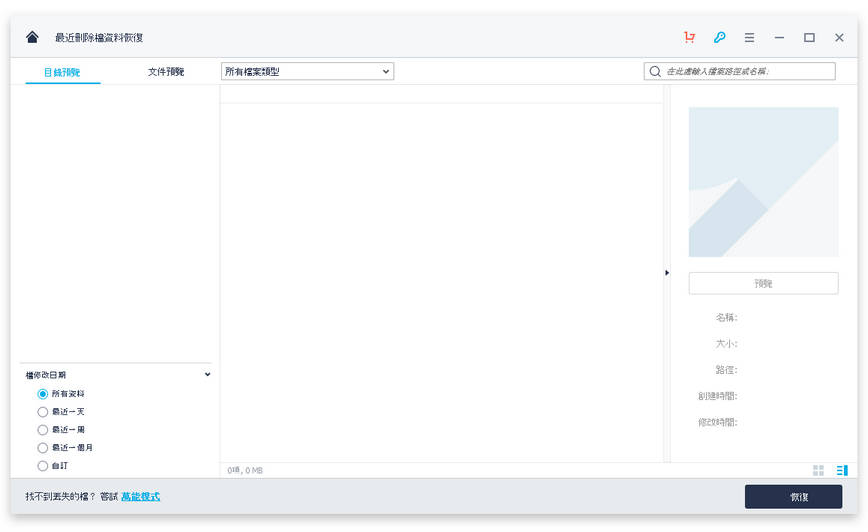Click the 預覽 preview button
868x532 pixels.
[763, 283]
